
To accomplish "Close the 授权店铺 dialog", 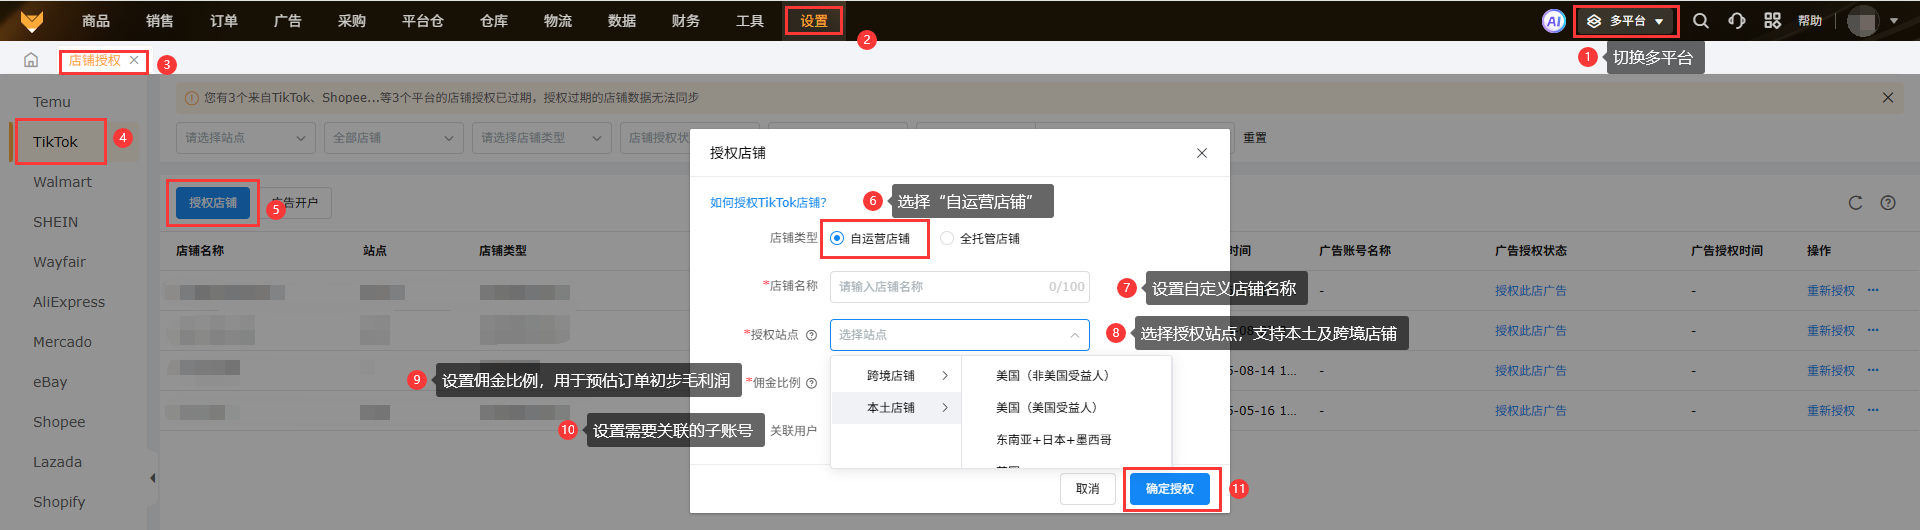I will 1202,153.
